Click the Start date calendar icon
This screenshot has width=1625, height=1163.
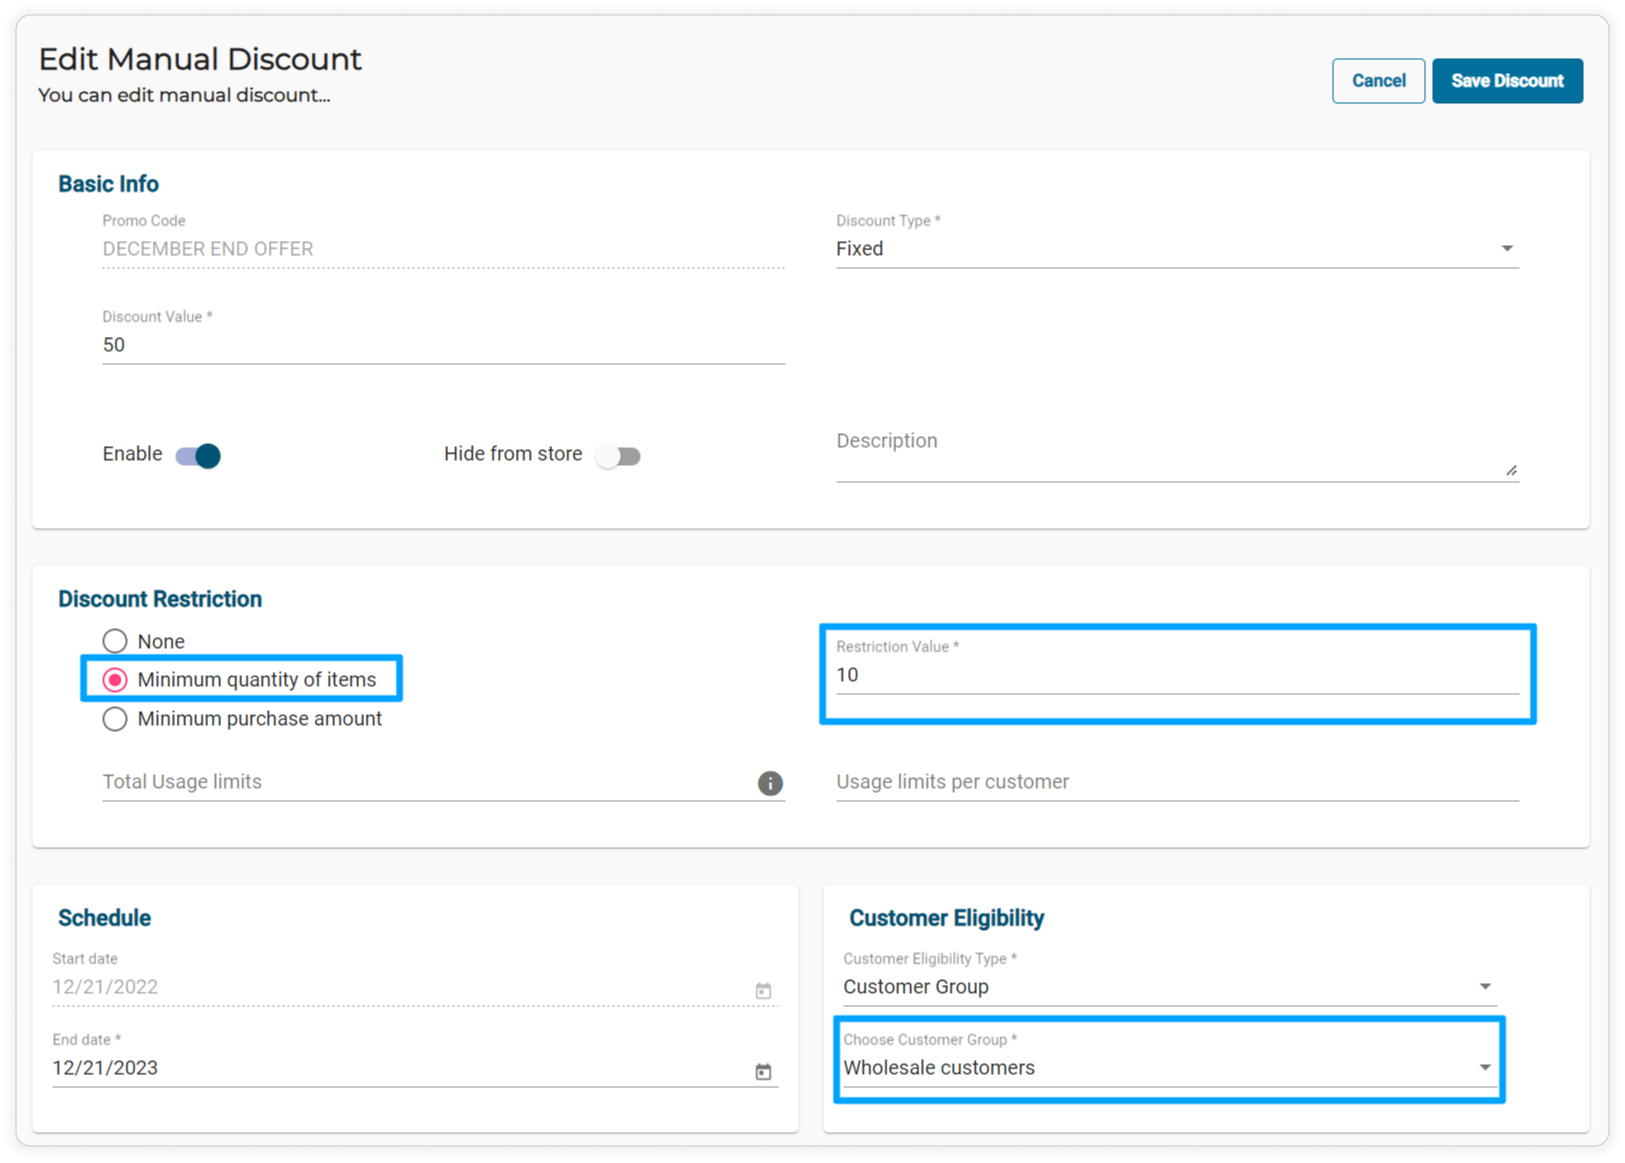(763, 990)
